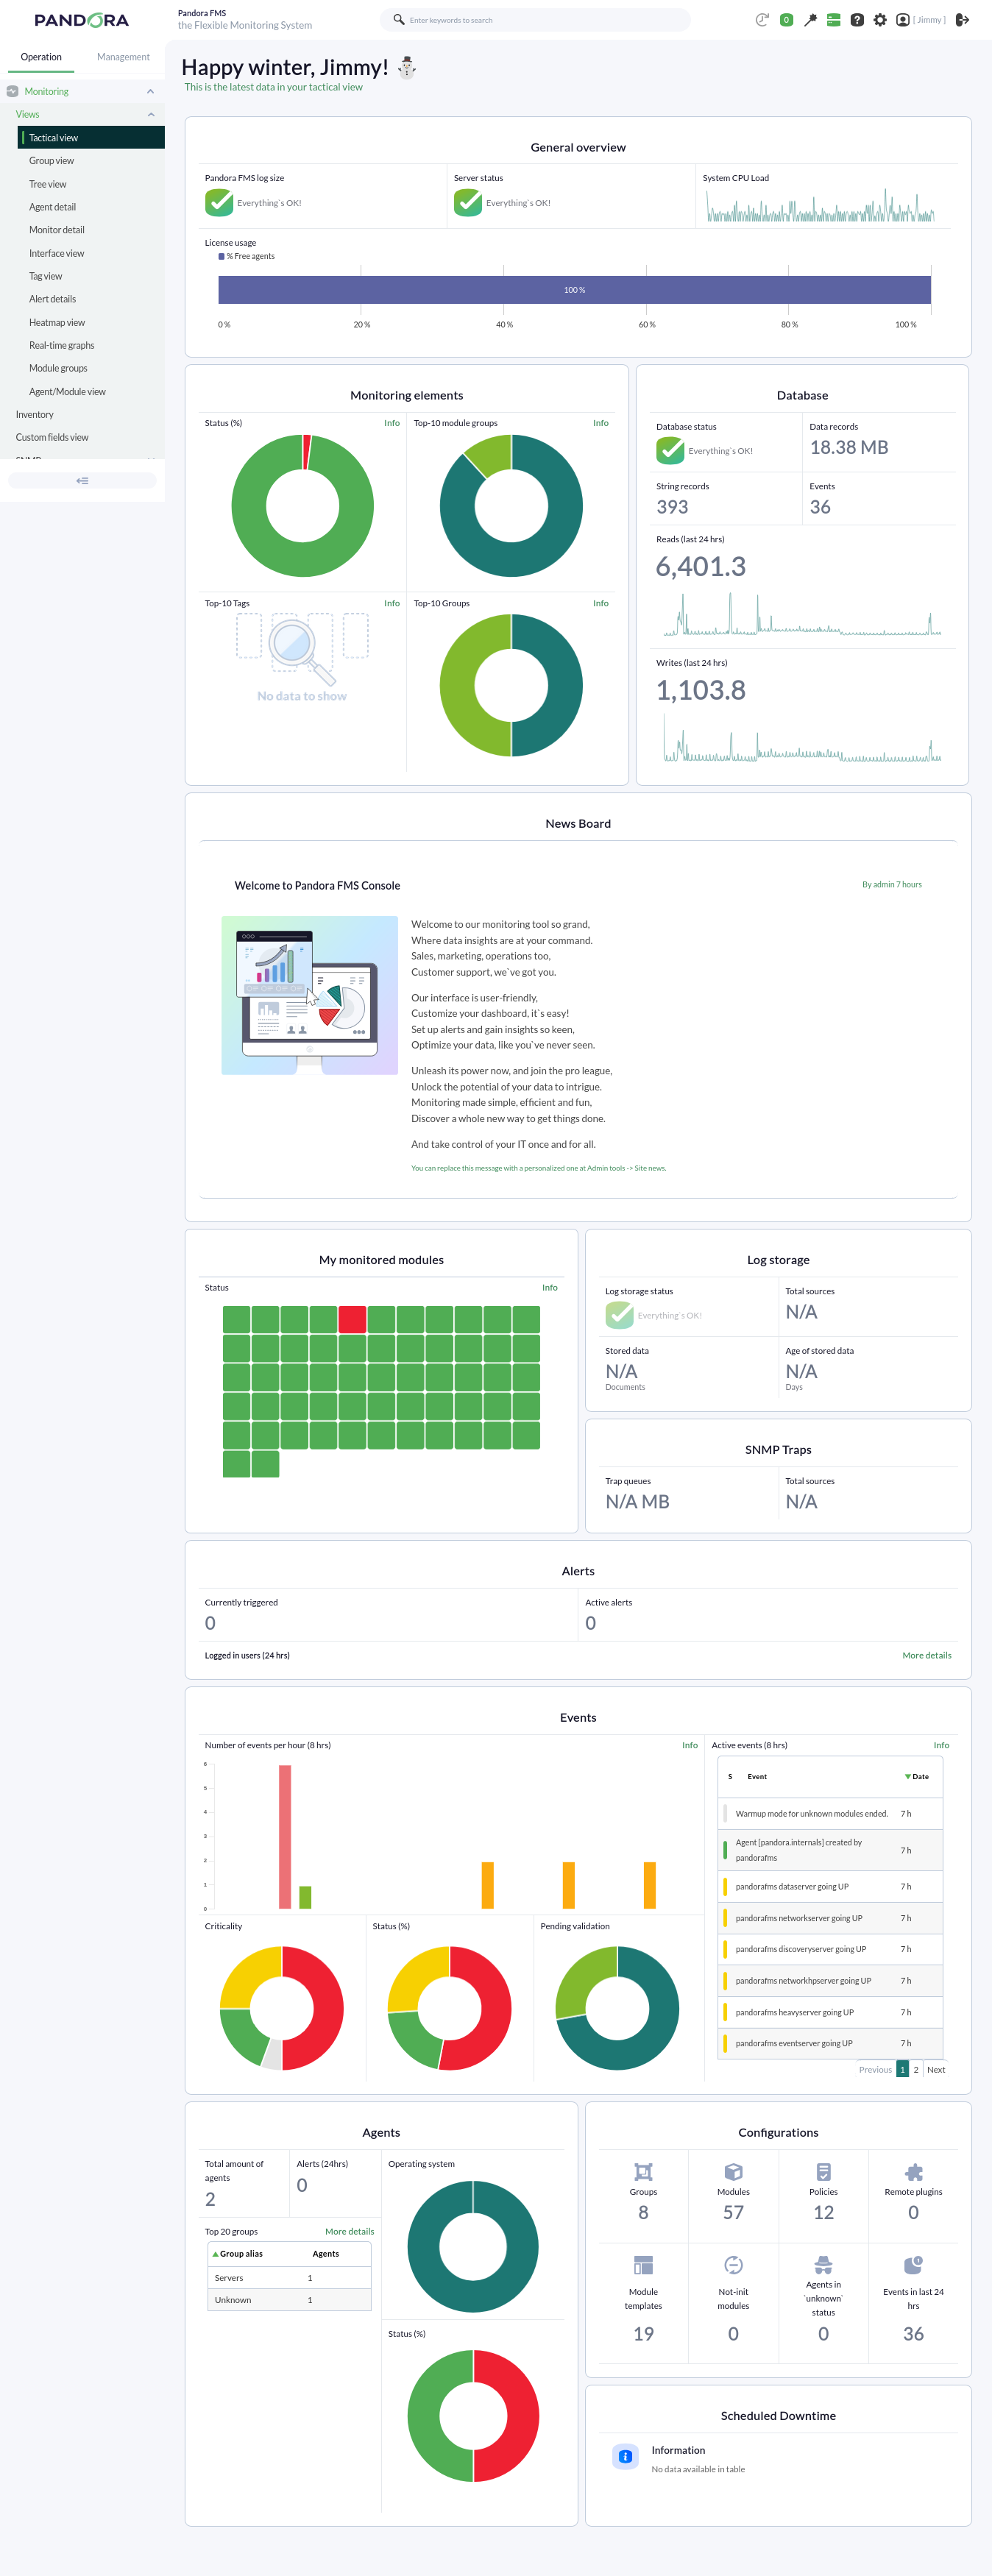Open the setup wizard wand icon
The image size is (992, 2576).
pos(810,20)
